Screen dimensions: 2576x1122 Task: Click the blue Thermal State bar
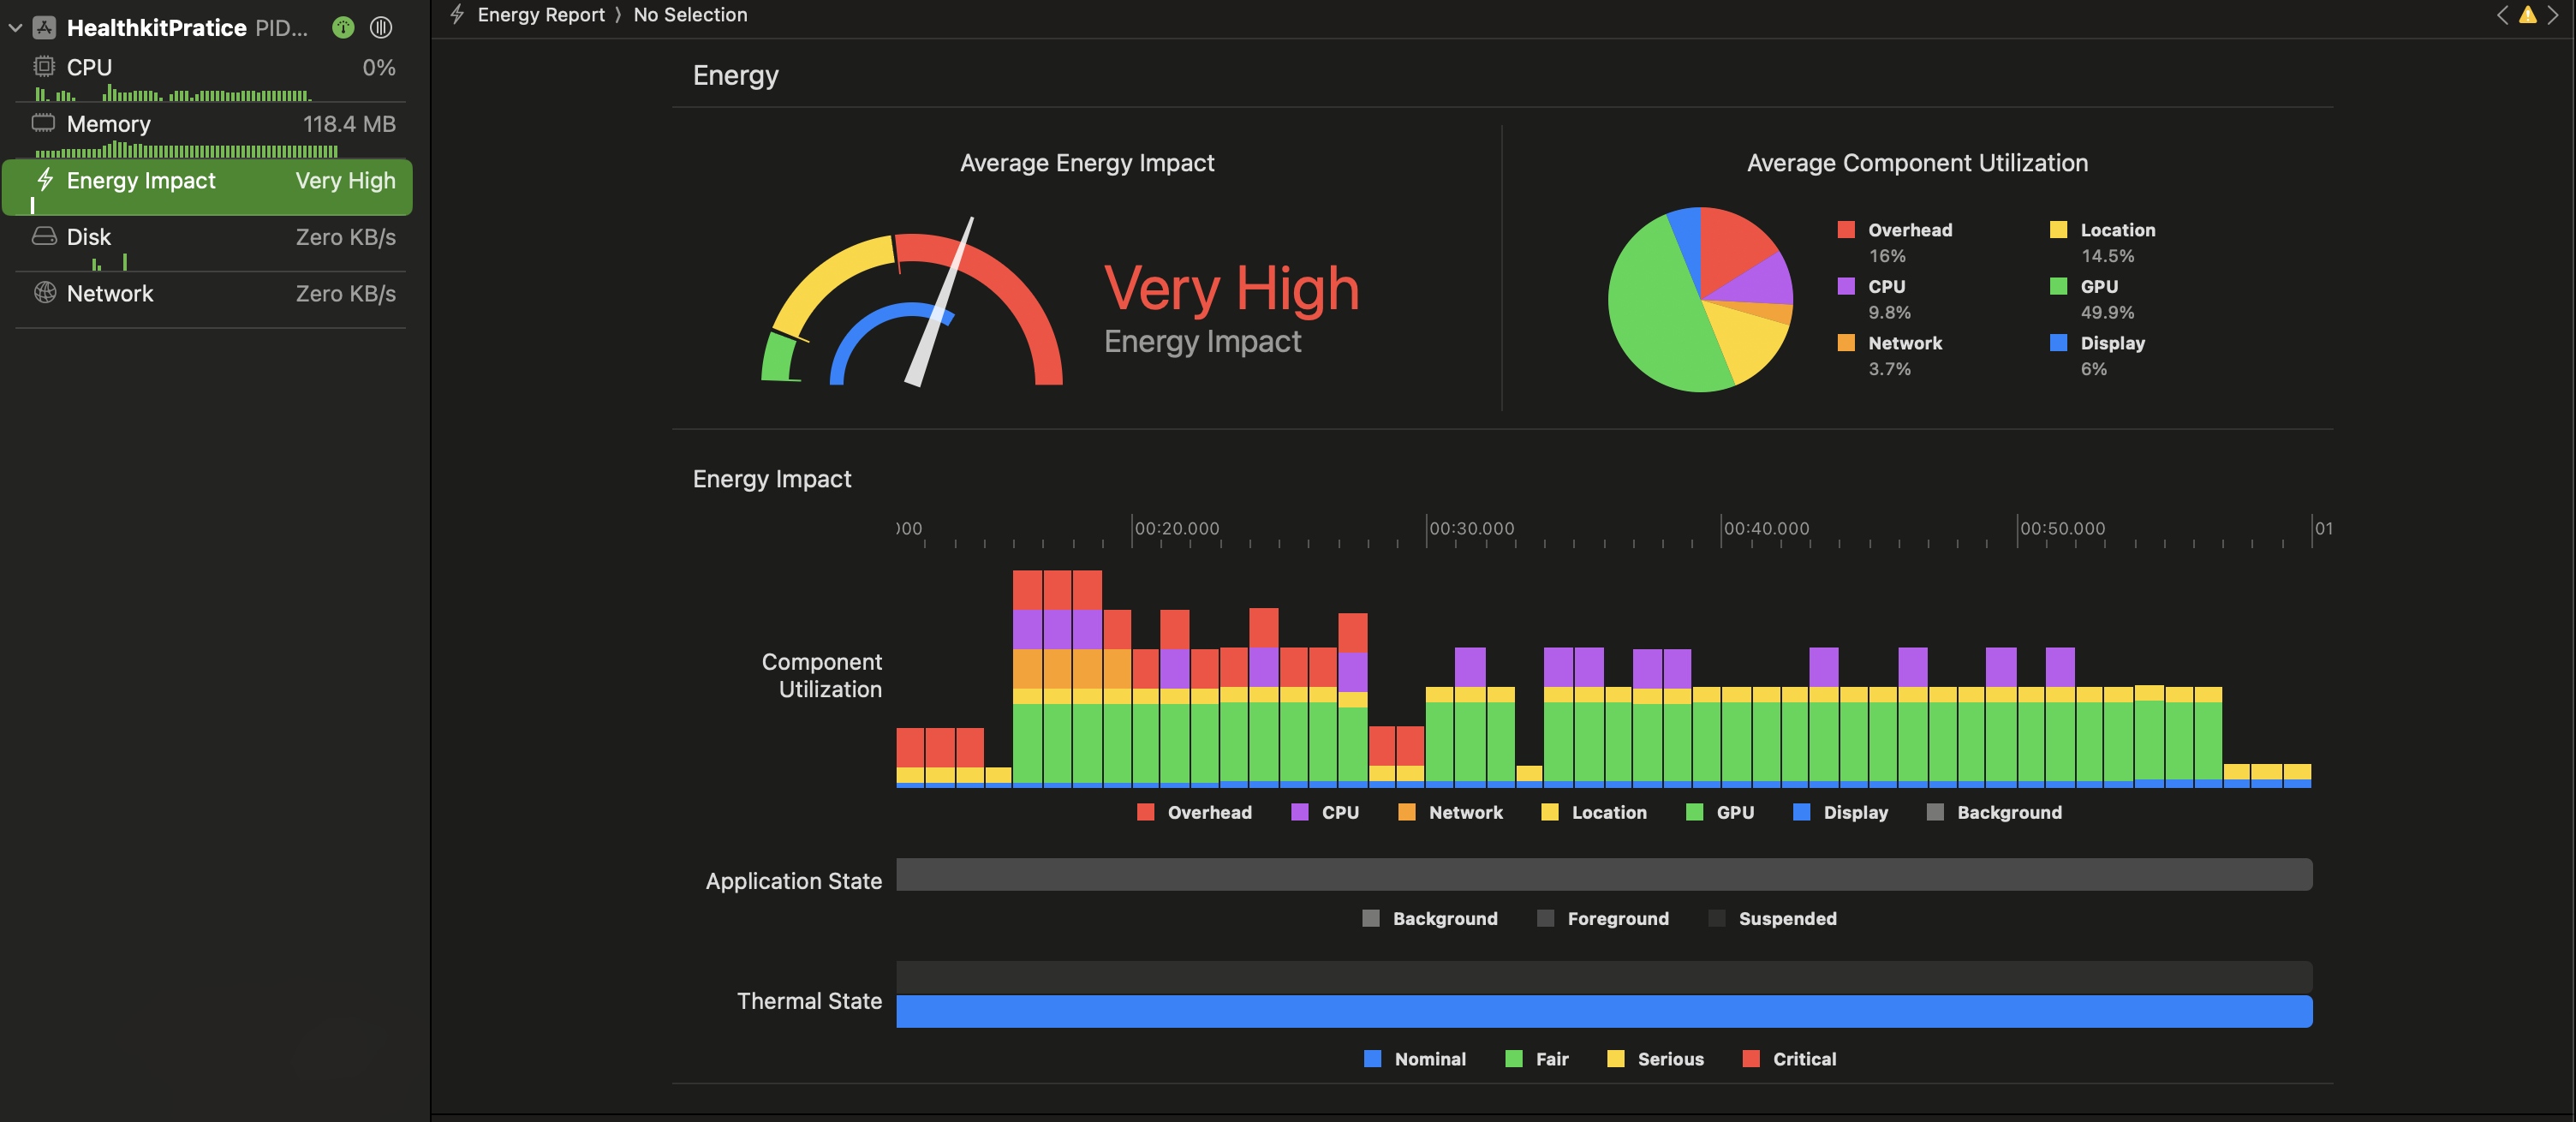(x=1603, y=1011)
